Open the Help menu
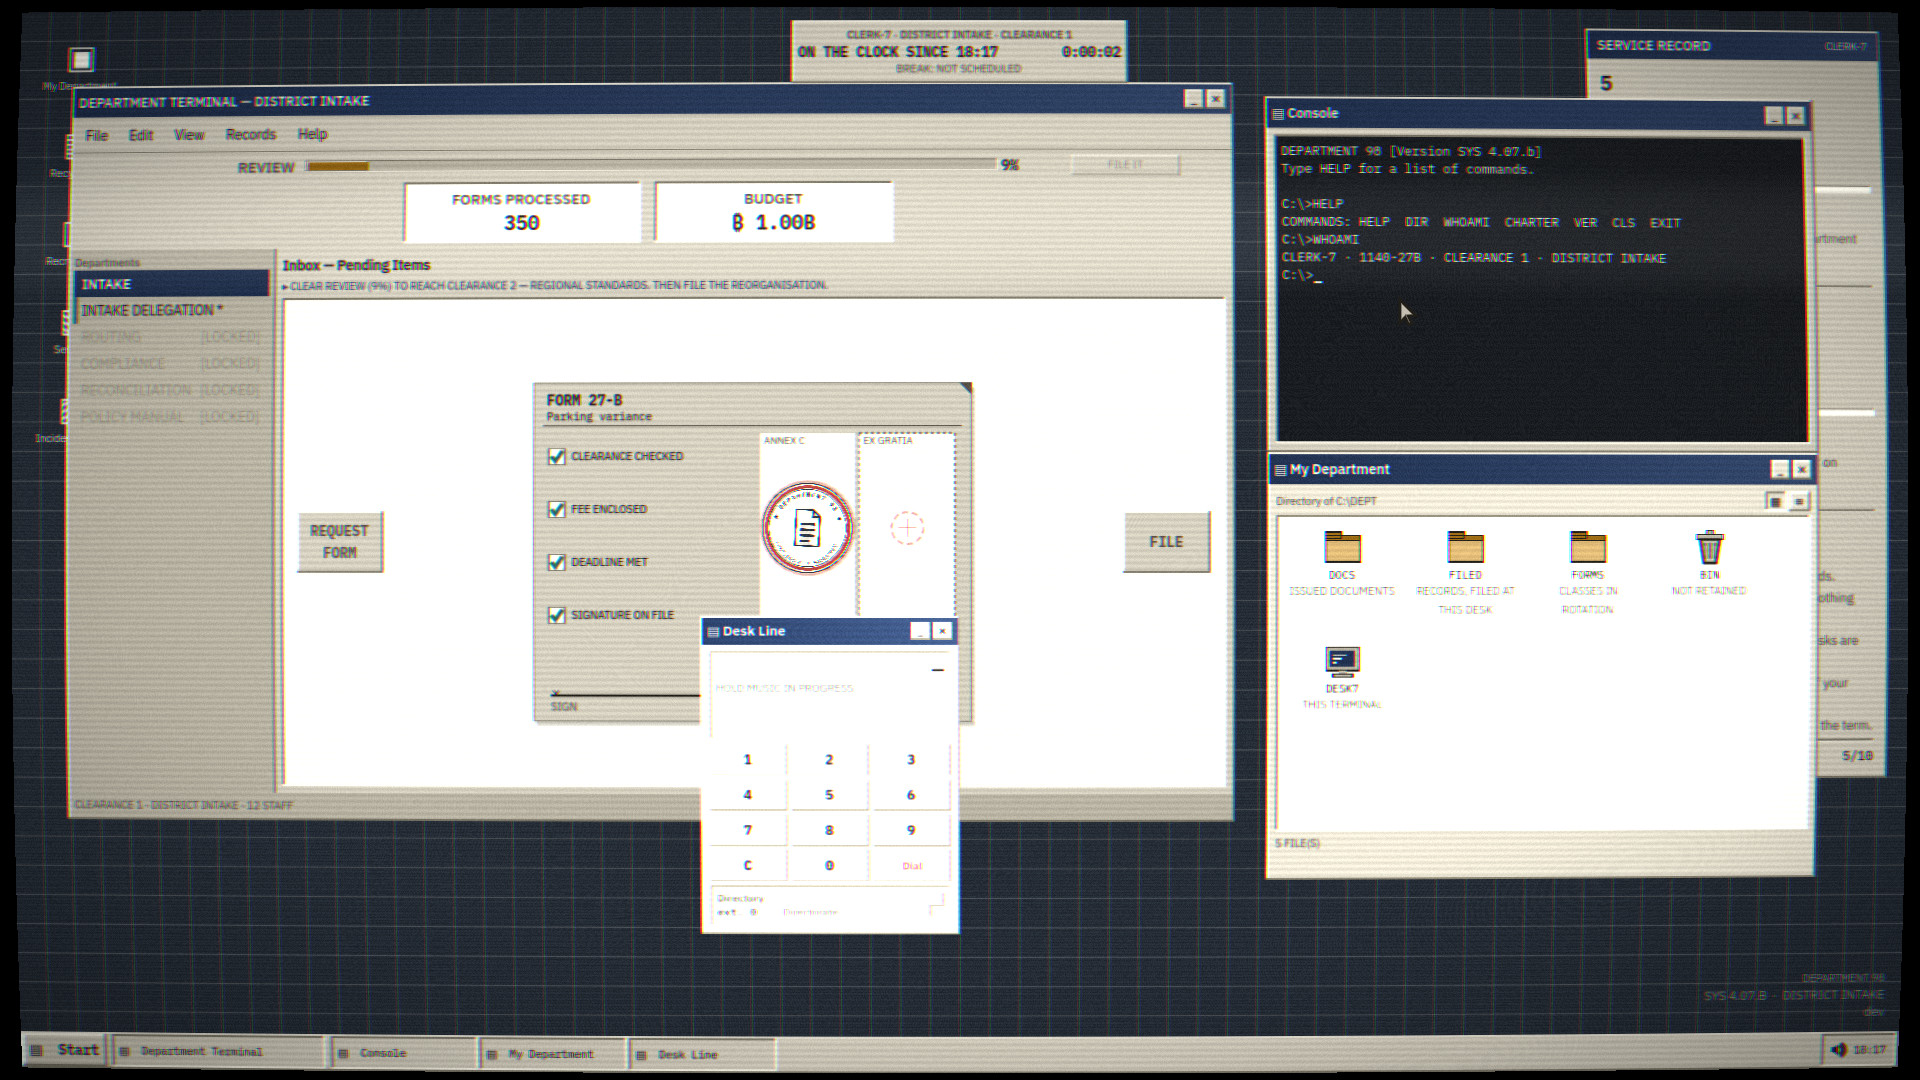Viewport: 1920px width, 1080px height. [312, 134]
